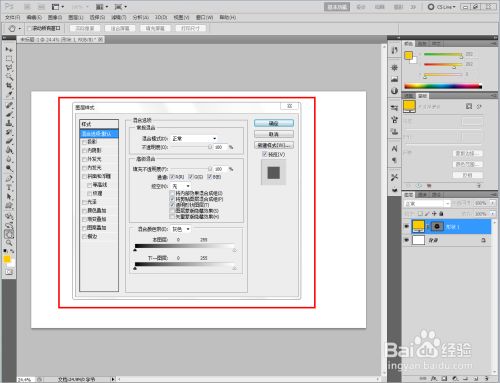This screenshot has height=383, width=500.
Task: Select the Lasso tool
Action: pos(9,68)
